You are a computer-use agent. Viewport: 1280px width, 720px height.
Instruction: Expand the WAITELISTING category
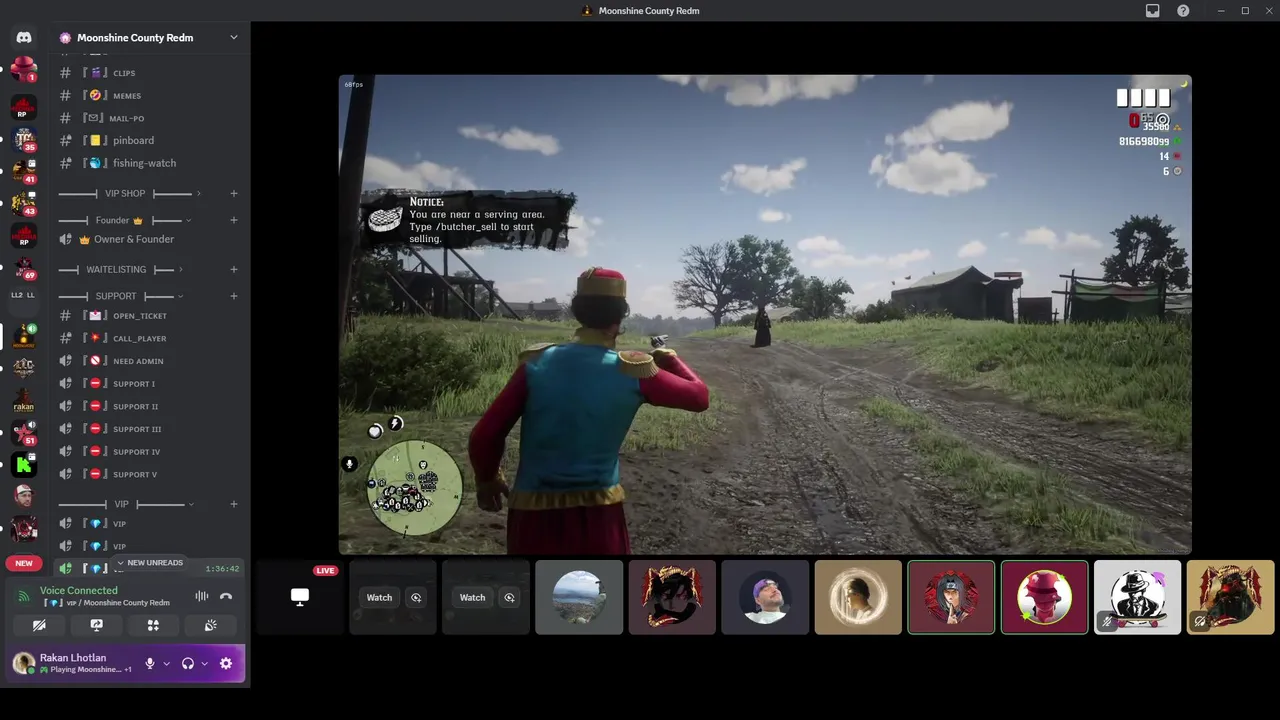click(116, 269)
